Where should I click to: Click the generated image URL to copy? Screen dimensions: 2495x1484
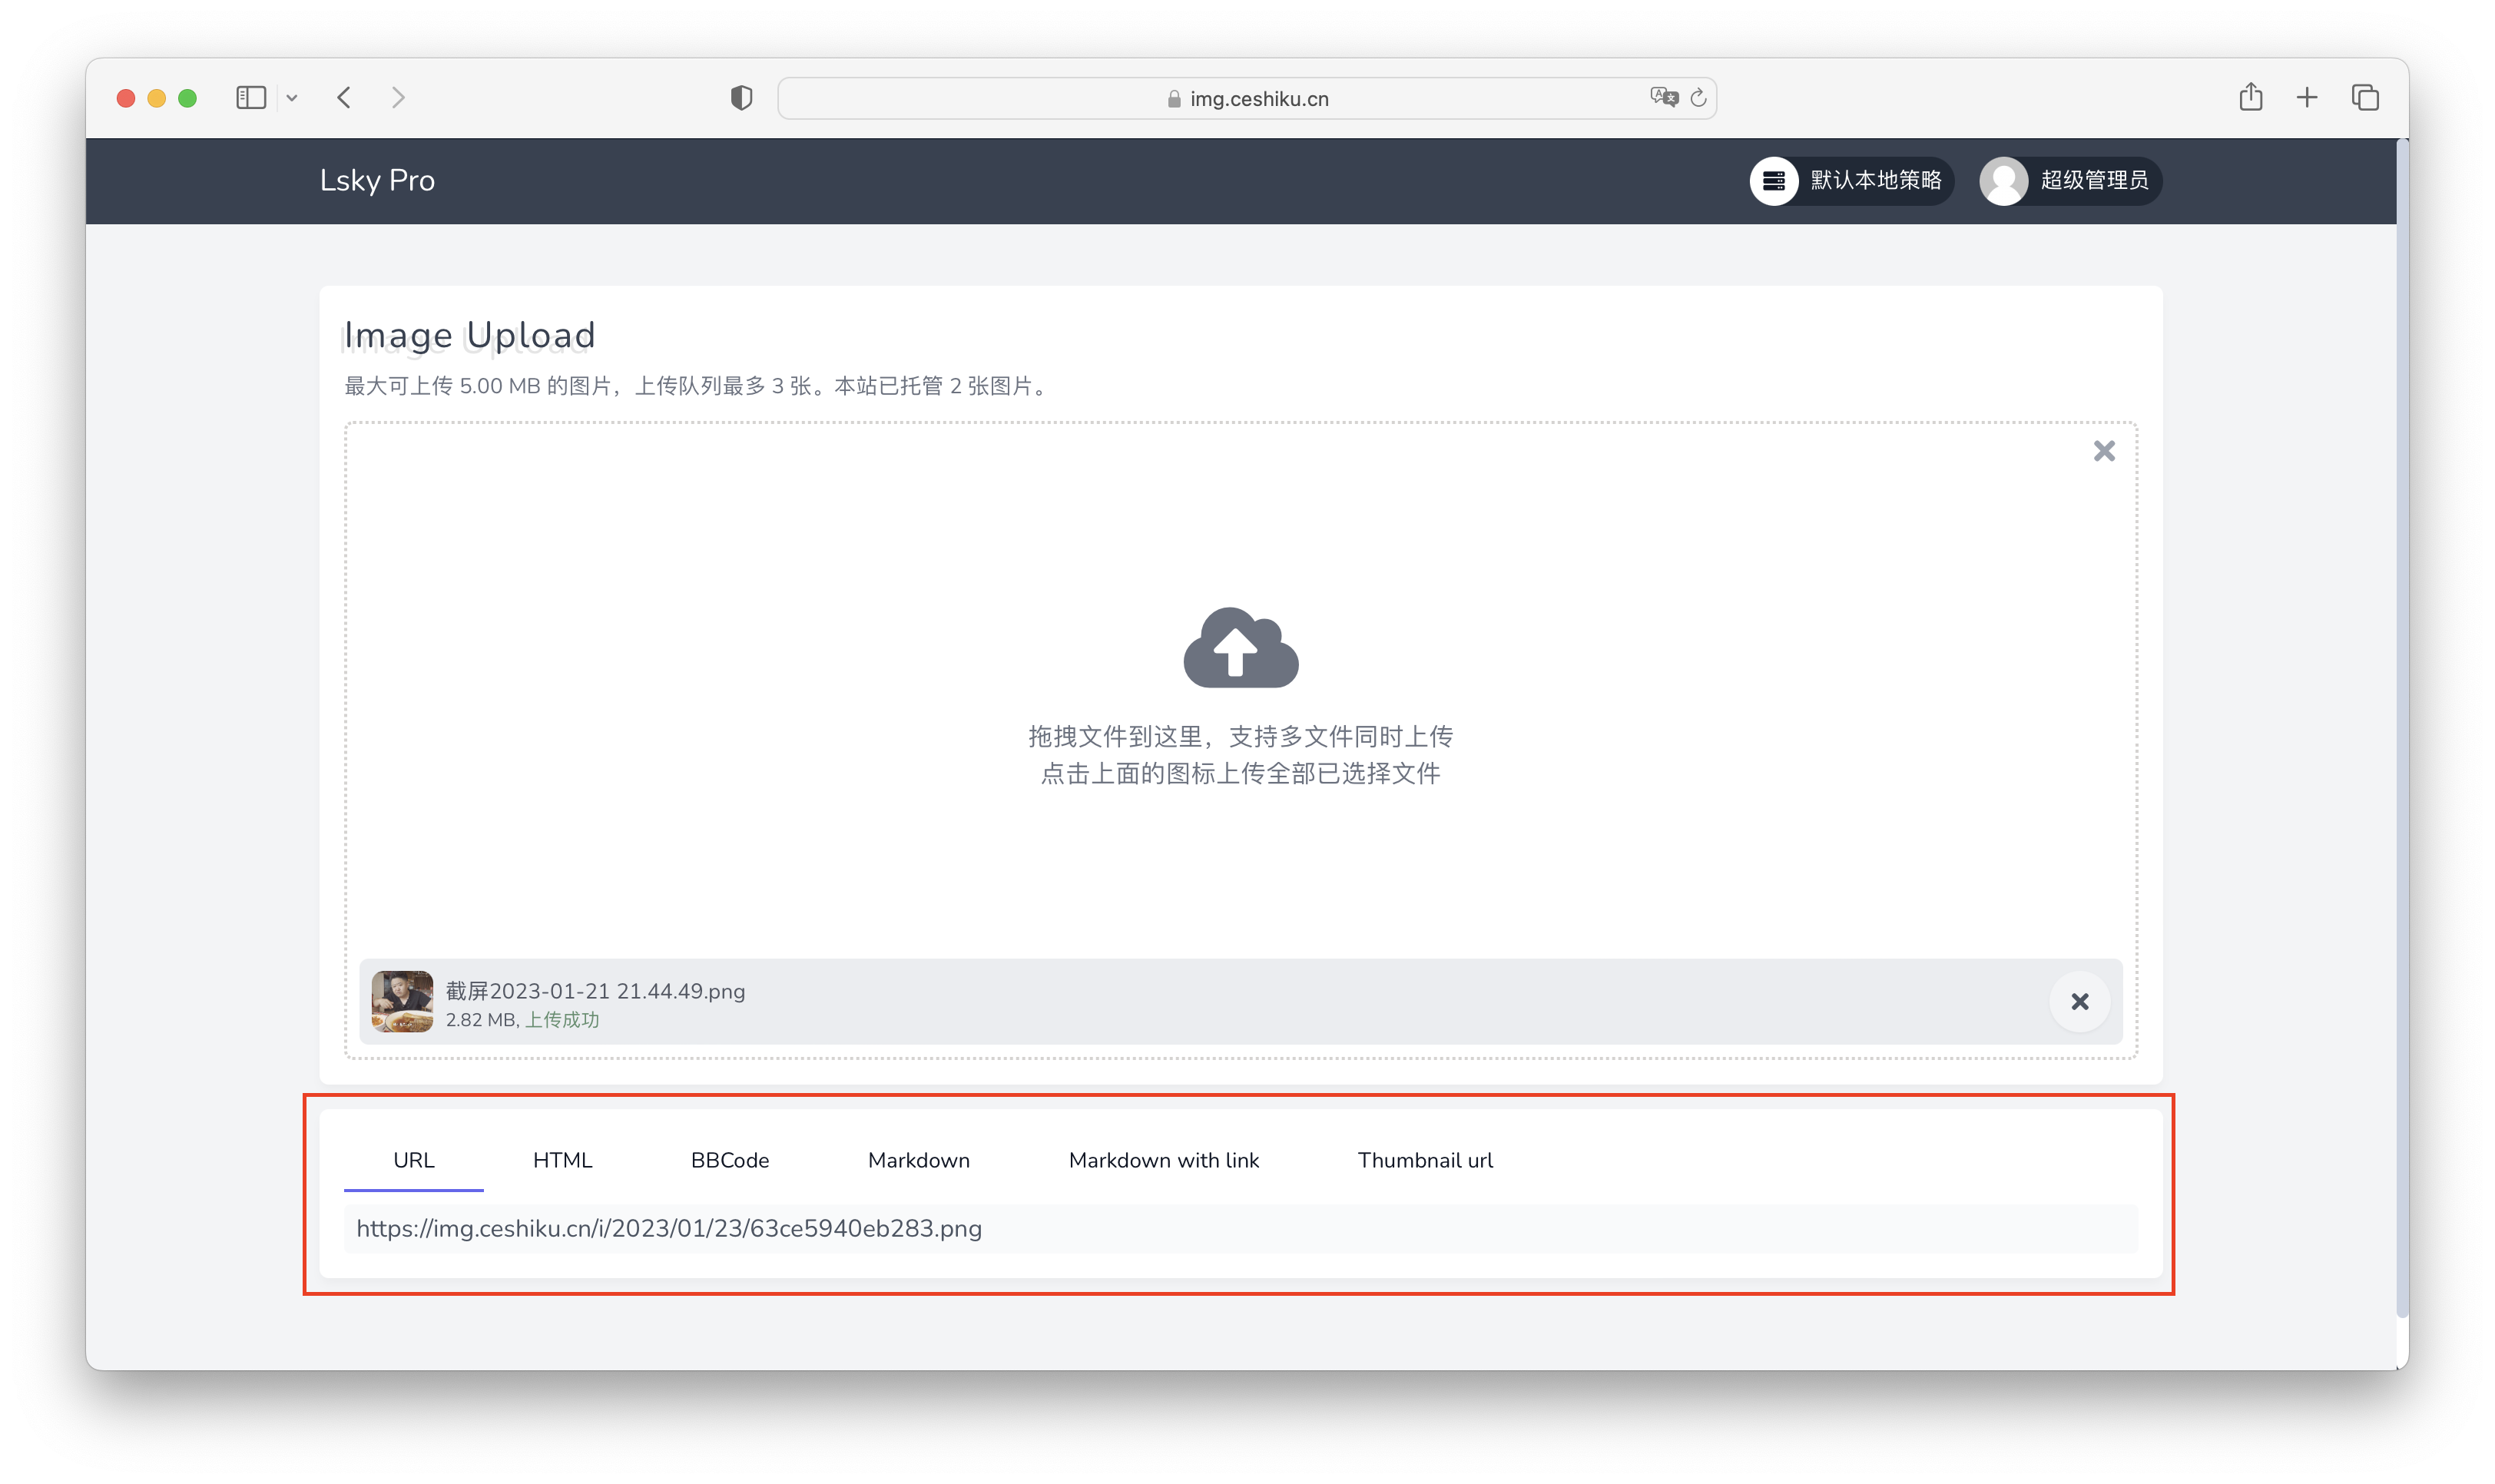point(1240,1229)
